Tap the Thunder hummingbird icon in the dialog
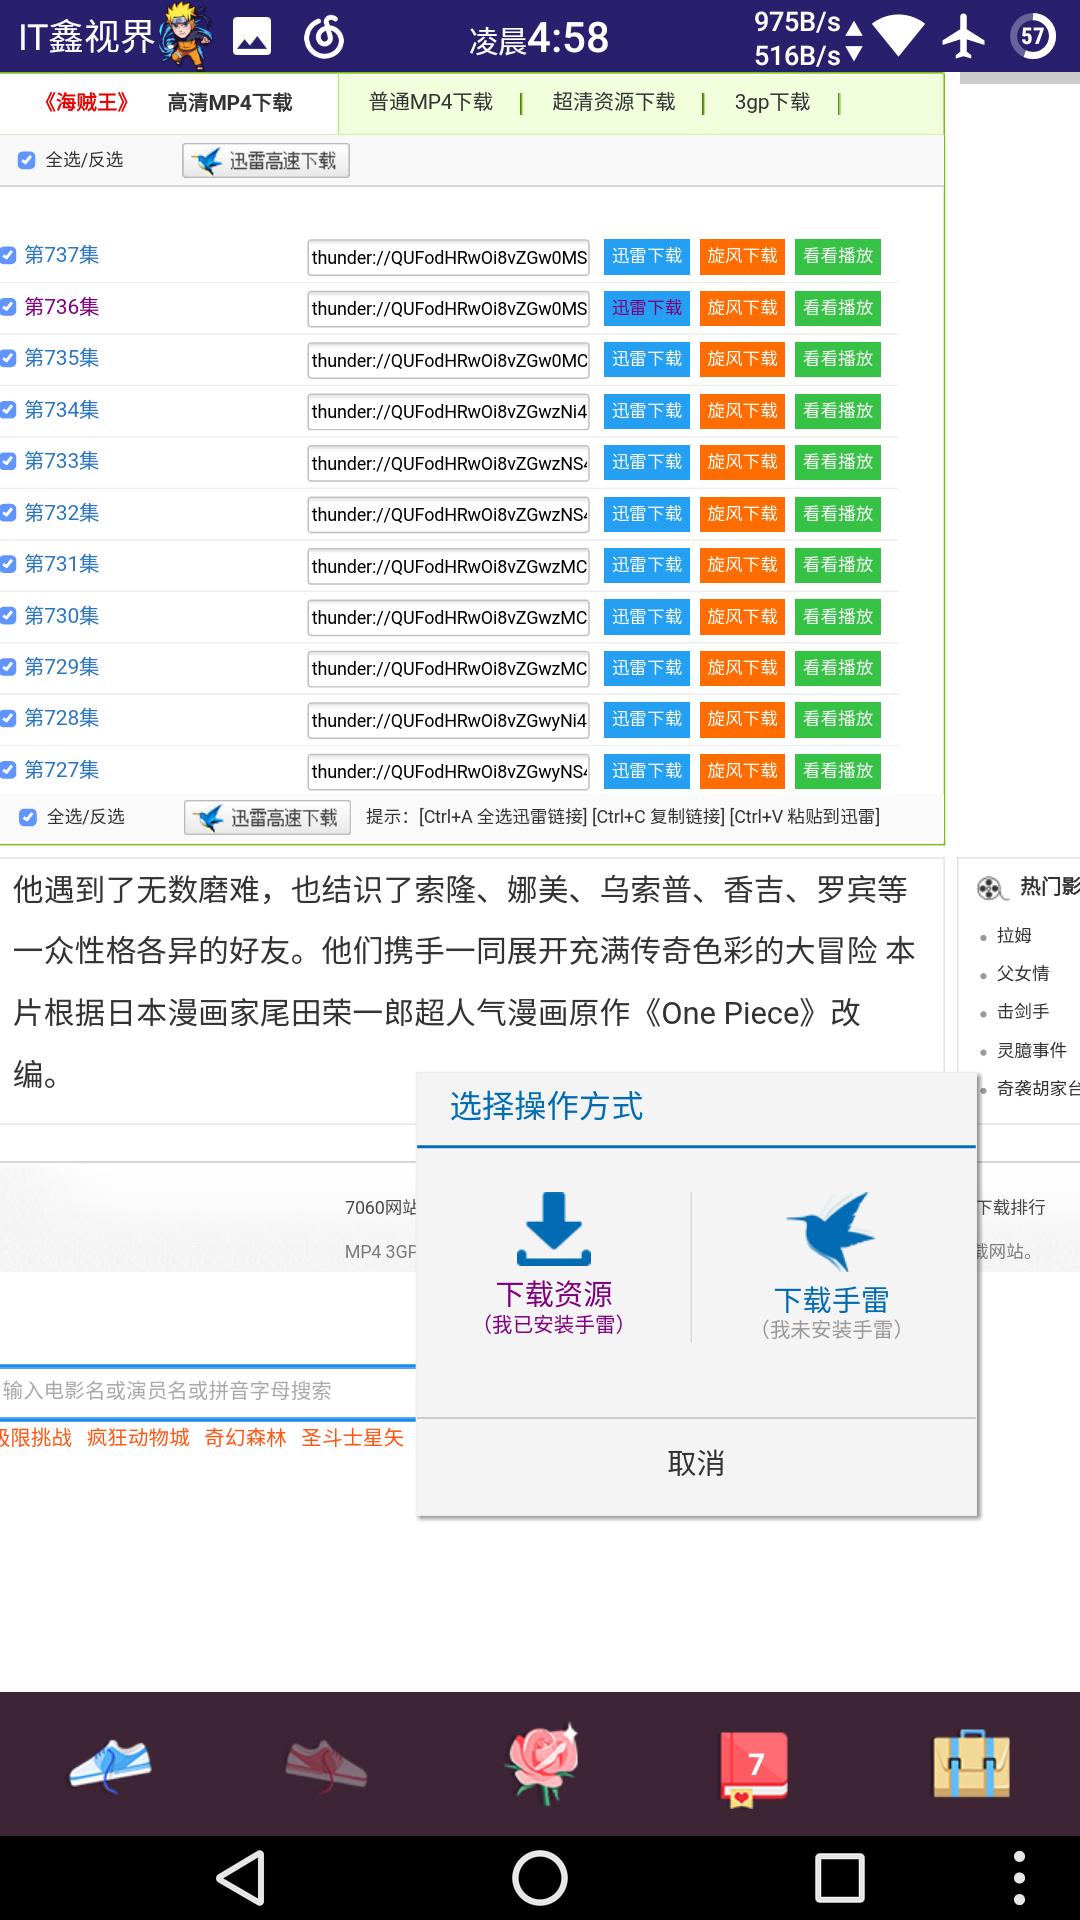The image size is (1080, 1920). pyautogui.click(x=831, y=1231)
